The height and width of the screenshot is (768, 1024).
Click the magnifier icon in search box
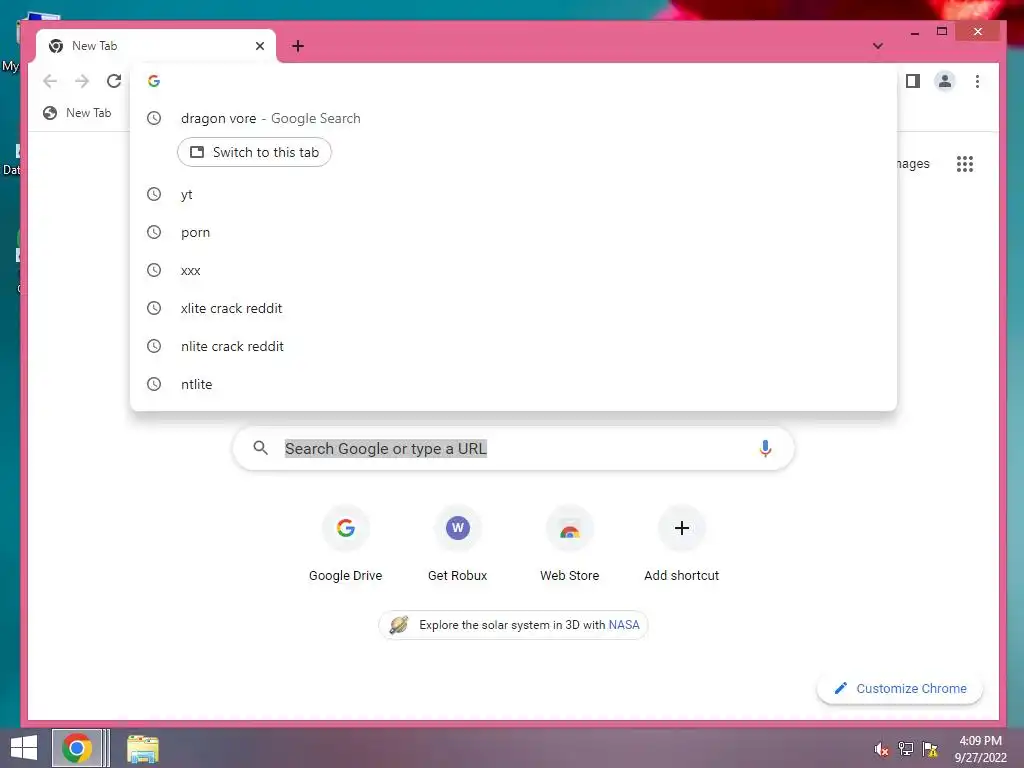coord(261,448)
